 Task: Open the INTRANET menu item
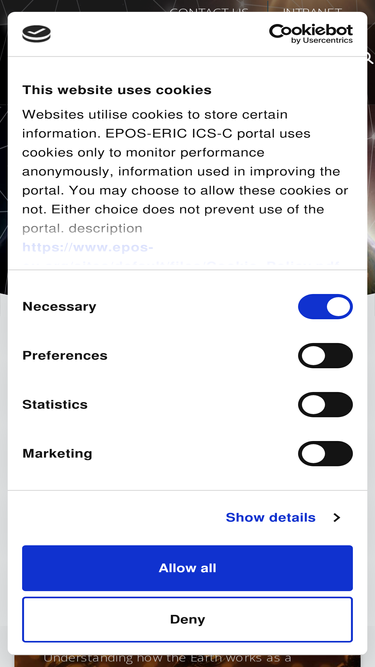[312, 9]
